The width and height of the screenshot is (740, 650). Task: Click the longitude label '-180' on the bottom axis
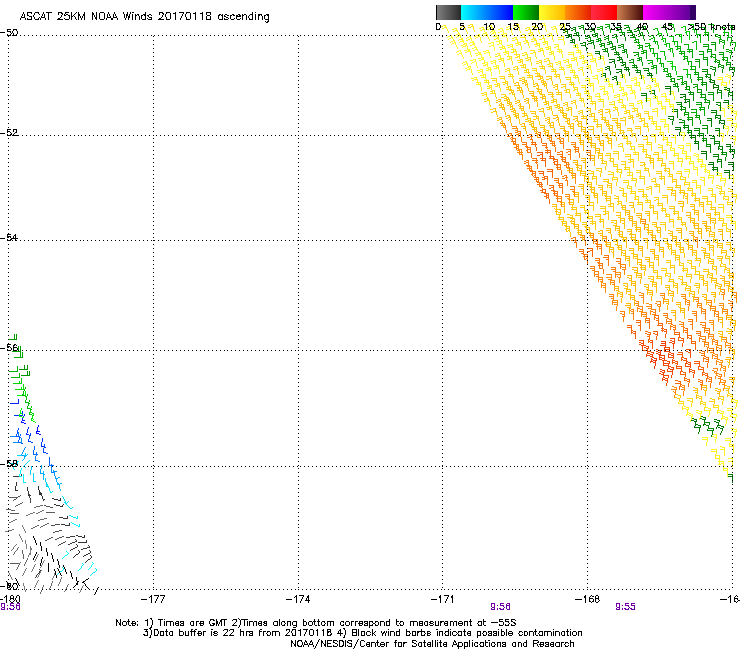tap(10, 599)
